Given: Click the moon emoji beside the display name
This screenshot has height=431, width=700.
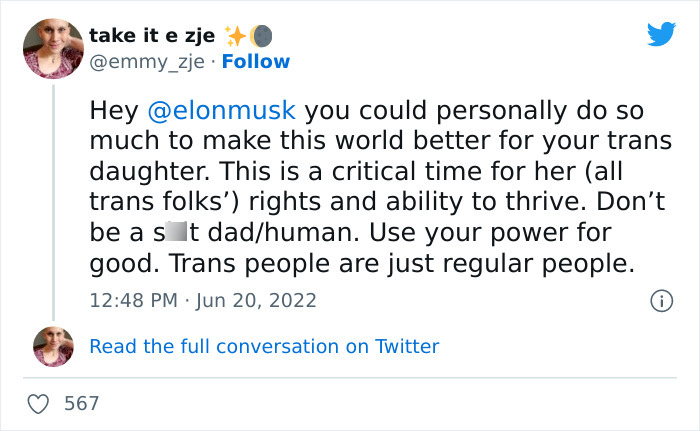Looking at the screenshot, I should click(x=260, y=36).
